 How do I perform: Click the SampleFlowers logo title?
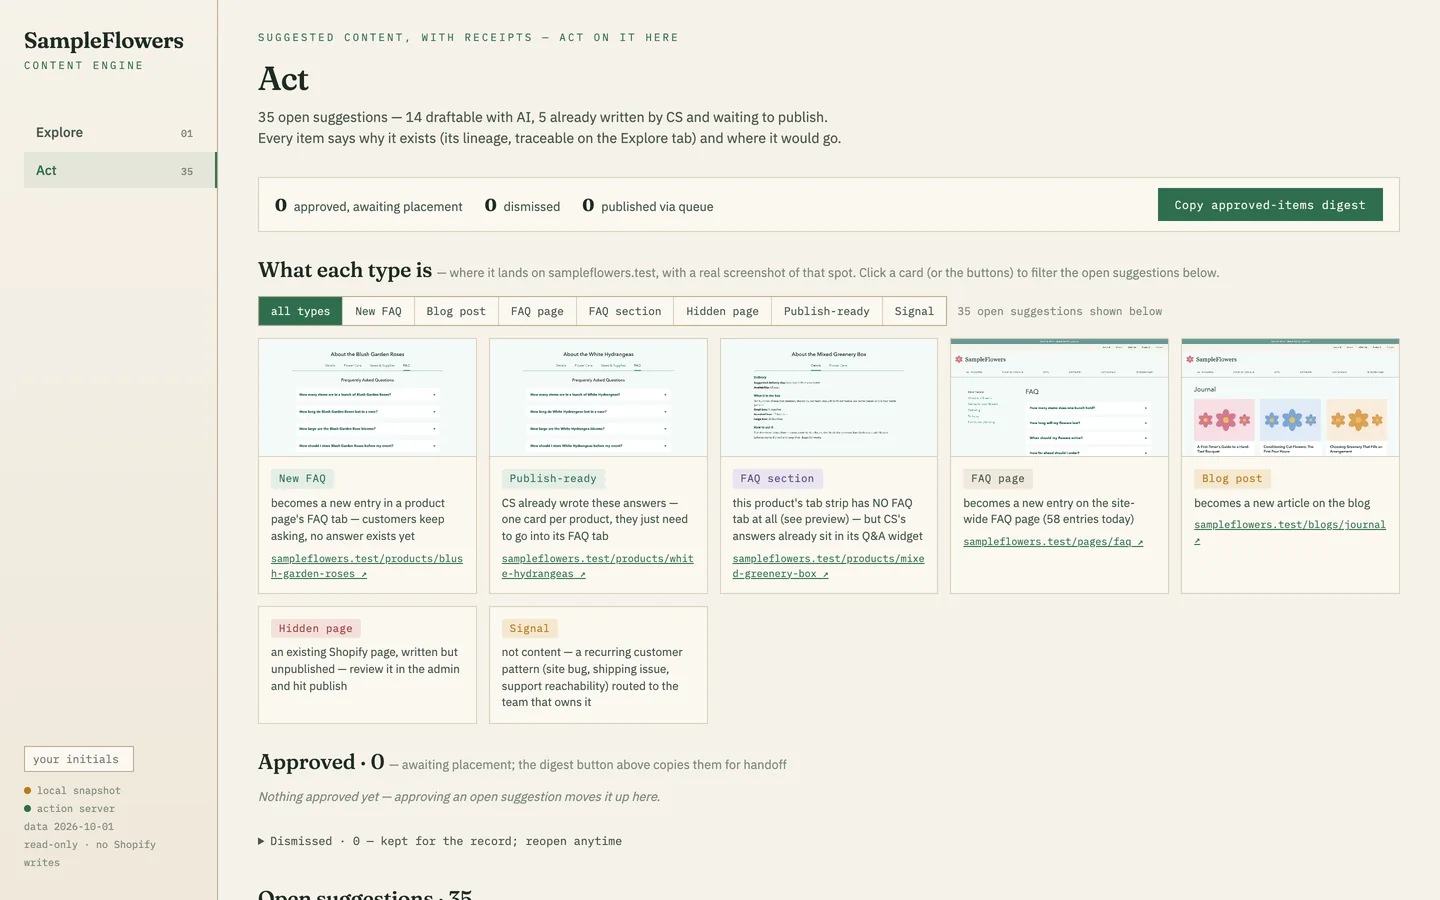coord(104,41)
